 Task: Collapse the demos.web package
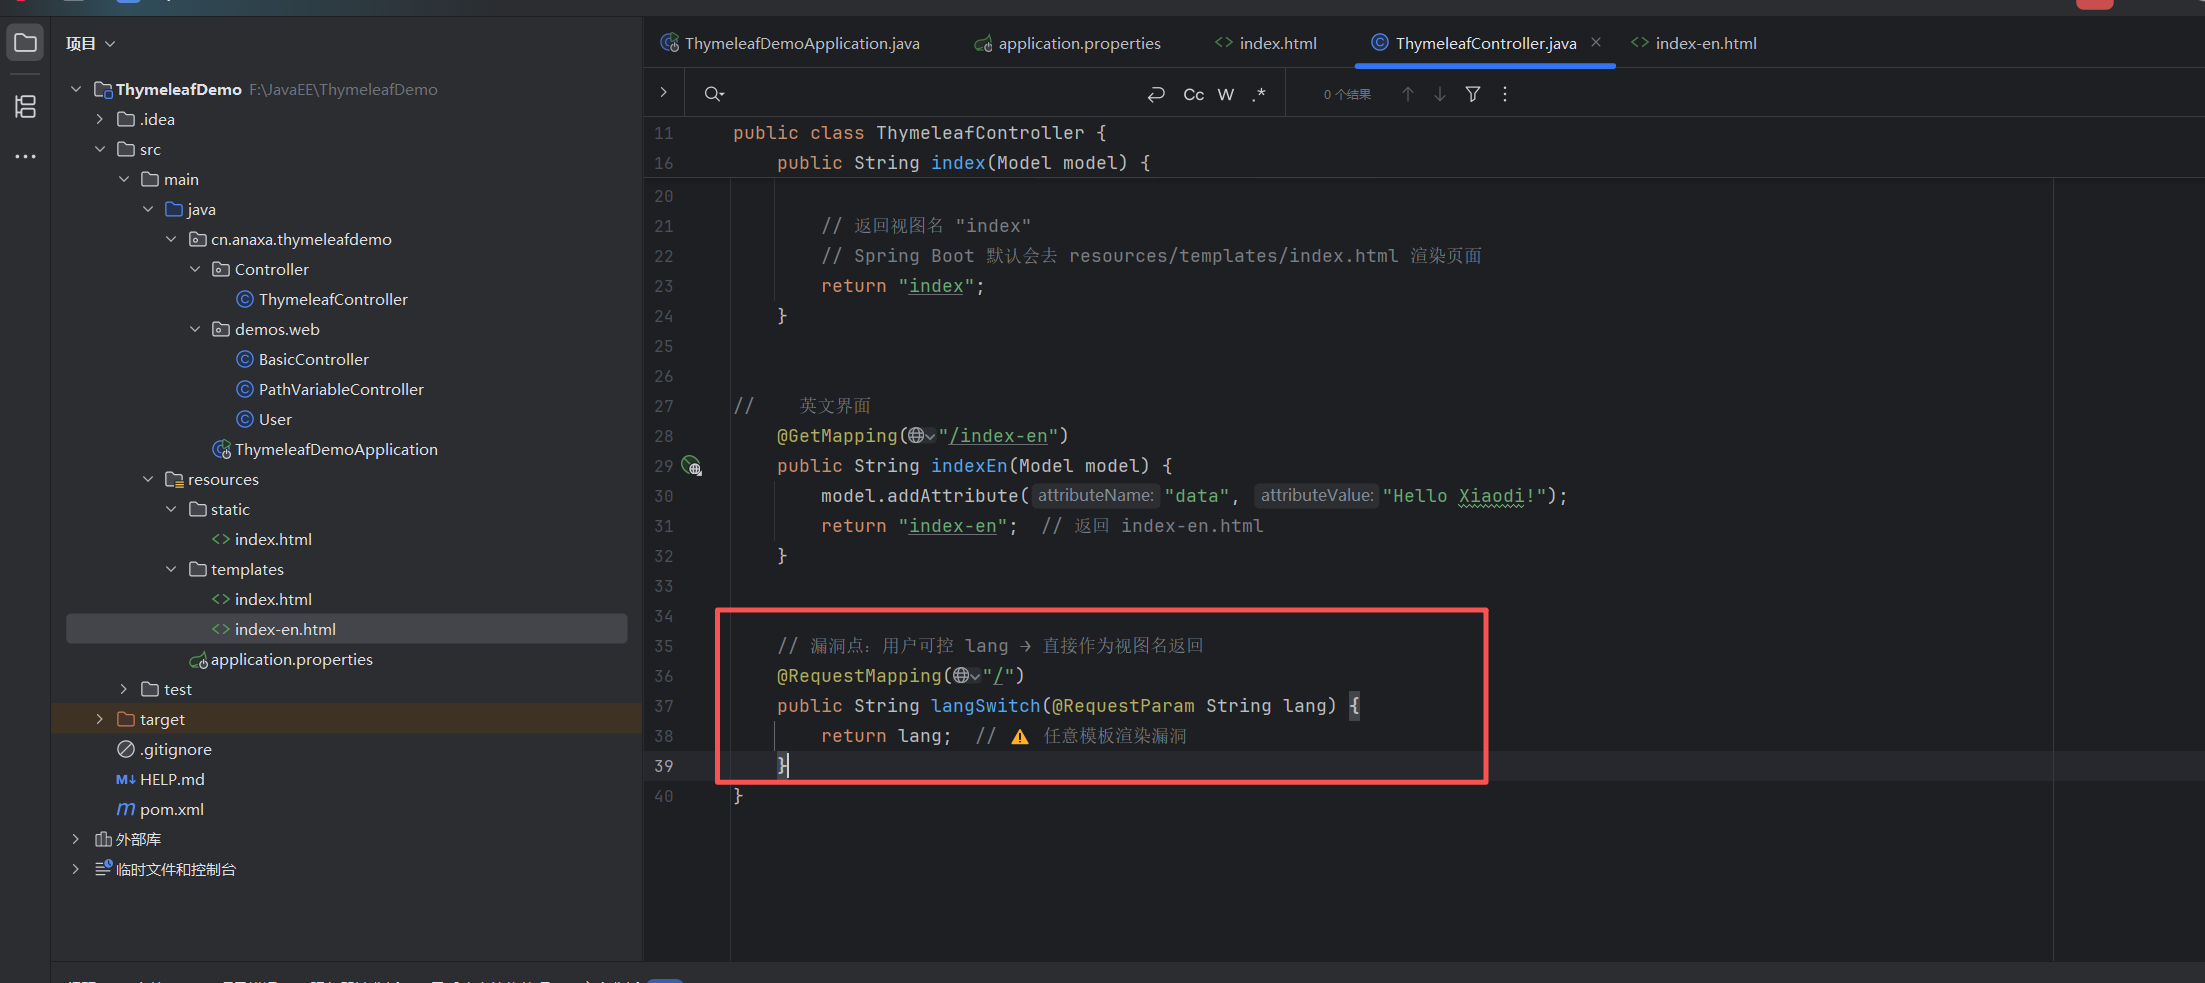pyautogui.click(x=195, y=329)
